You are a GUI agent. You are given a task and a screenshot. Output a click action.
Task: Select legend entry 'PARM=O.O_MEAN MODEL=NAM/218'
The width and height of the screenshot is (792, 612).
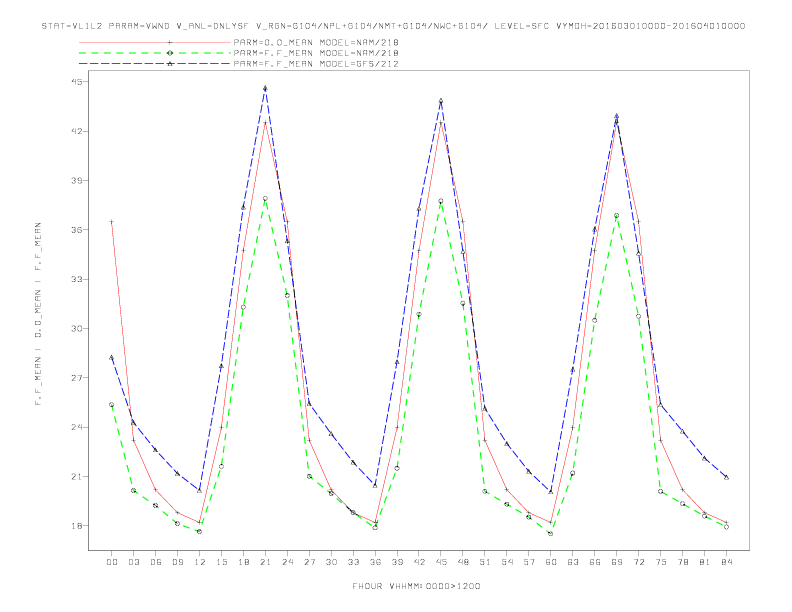click(316, 42)
